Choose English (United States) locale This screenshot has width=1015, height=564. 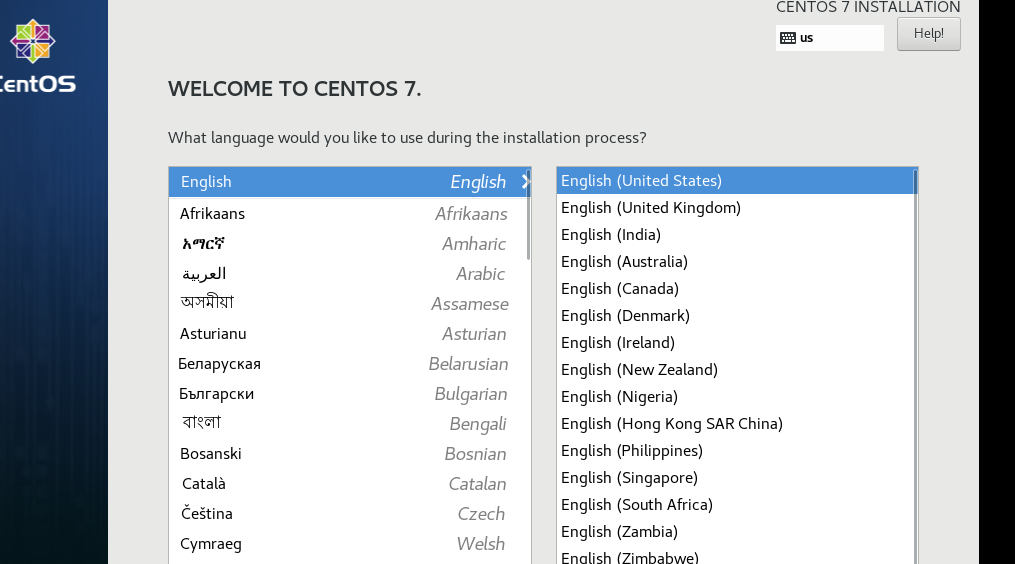[735, 181]
